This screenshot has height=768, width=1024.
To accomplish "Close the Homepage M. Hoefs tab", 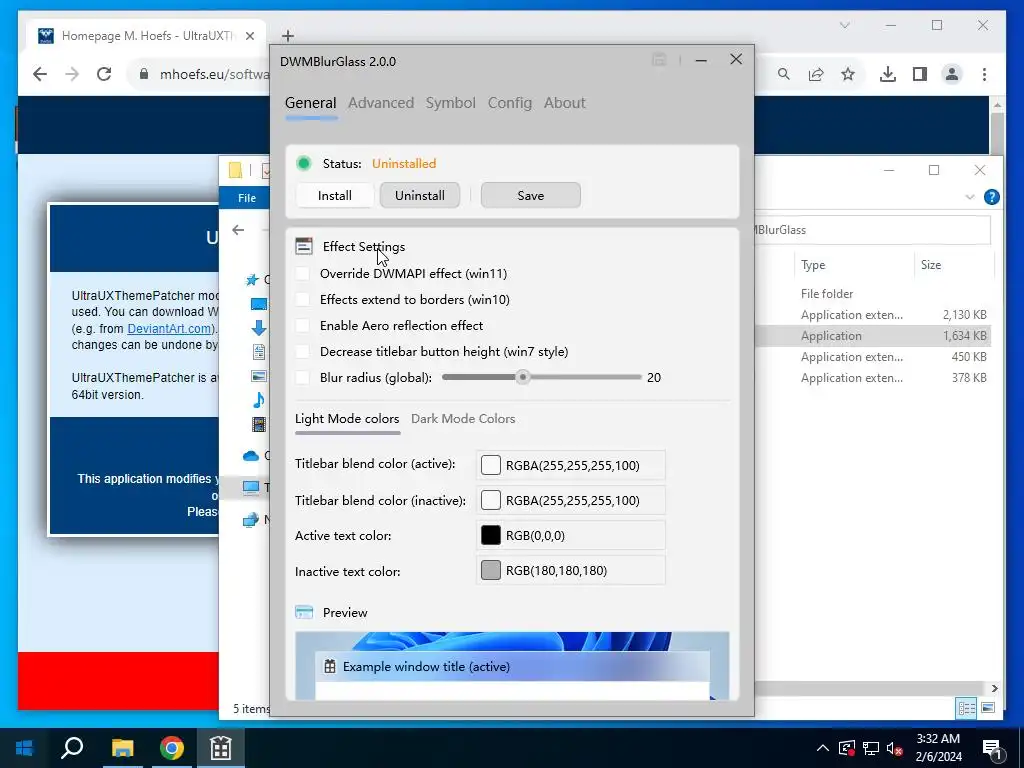I will point(249,36).
